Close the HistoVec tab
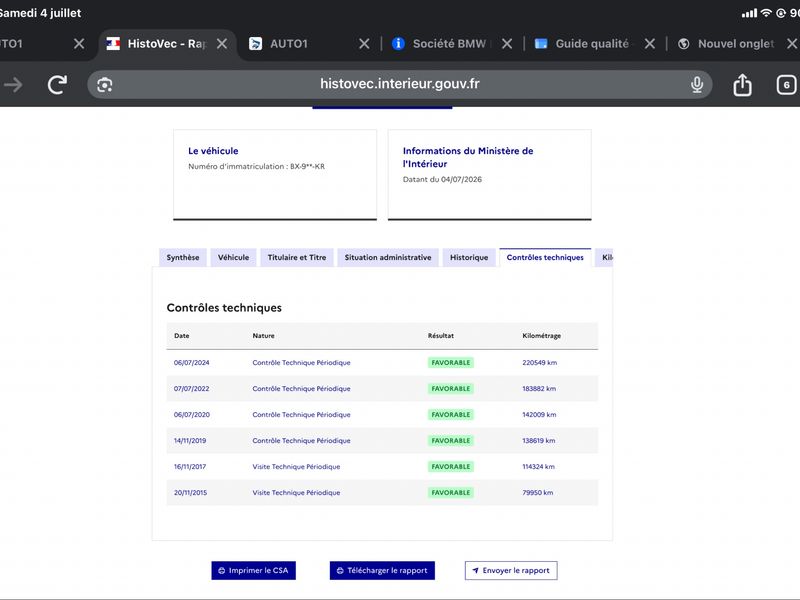 pyautogui.click(x=222, y=44)
